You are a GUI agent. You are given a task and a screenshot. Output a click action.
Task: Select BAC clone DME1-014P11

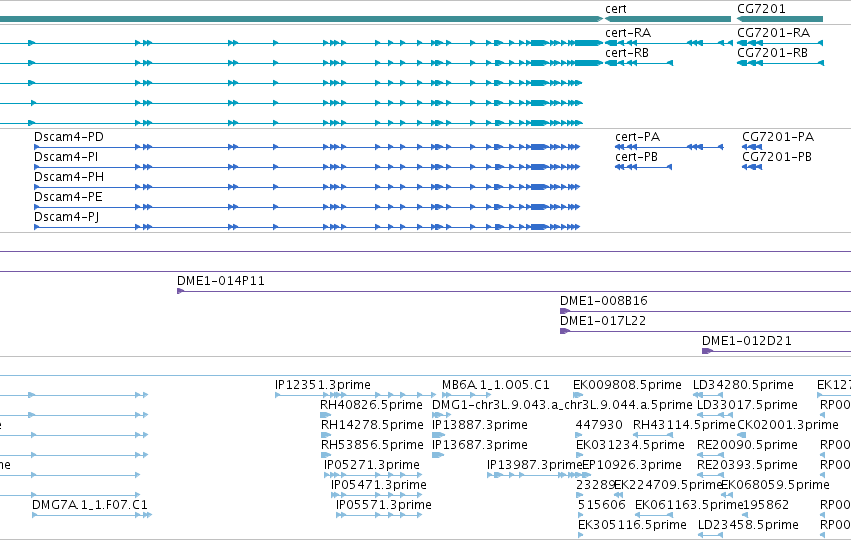(x=221, y=281)
